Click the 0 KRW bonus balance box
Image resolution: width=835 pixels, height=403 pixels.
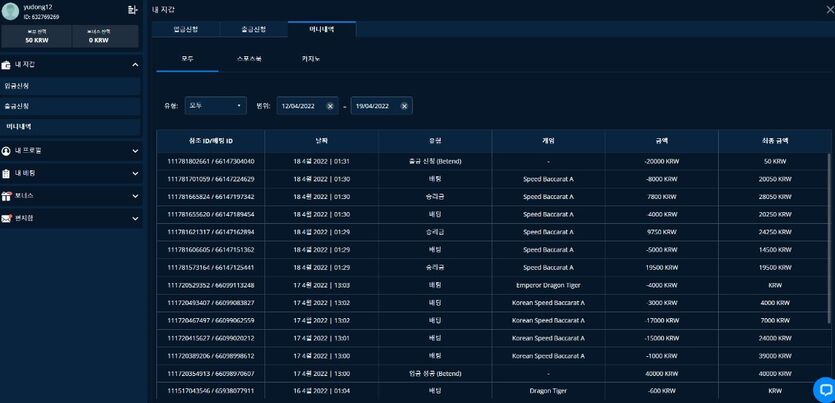click(x=105, y=36)
